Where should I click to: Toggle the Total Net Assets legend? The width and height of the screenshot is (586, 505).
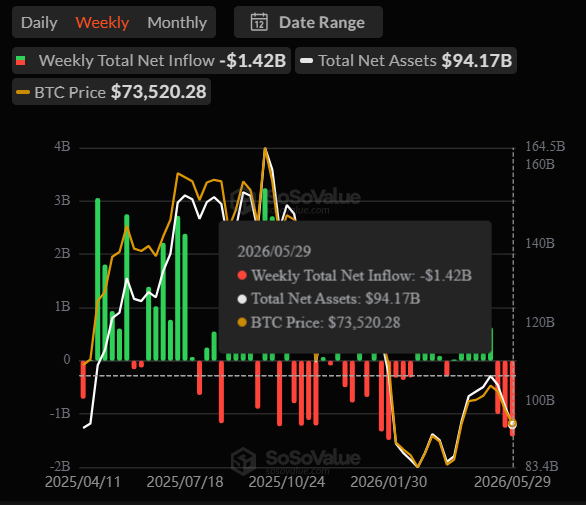click(406, 61)
